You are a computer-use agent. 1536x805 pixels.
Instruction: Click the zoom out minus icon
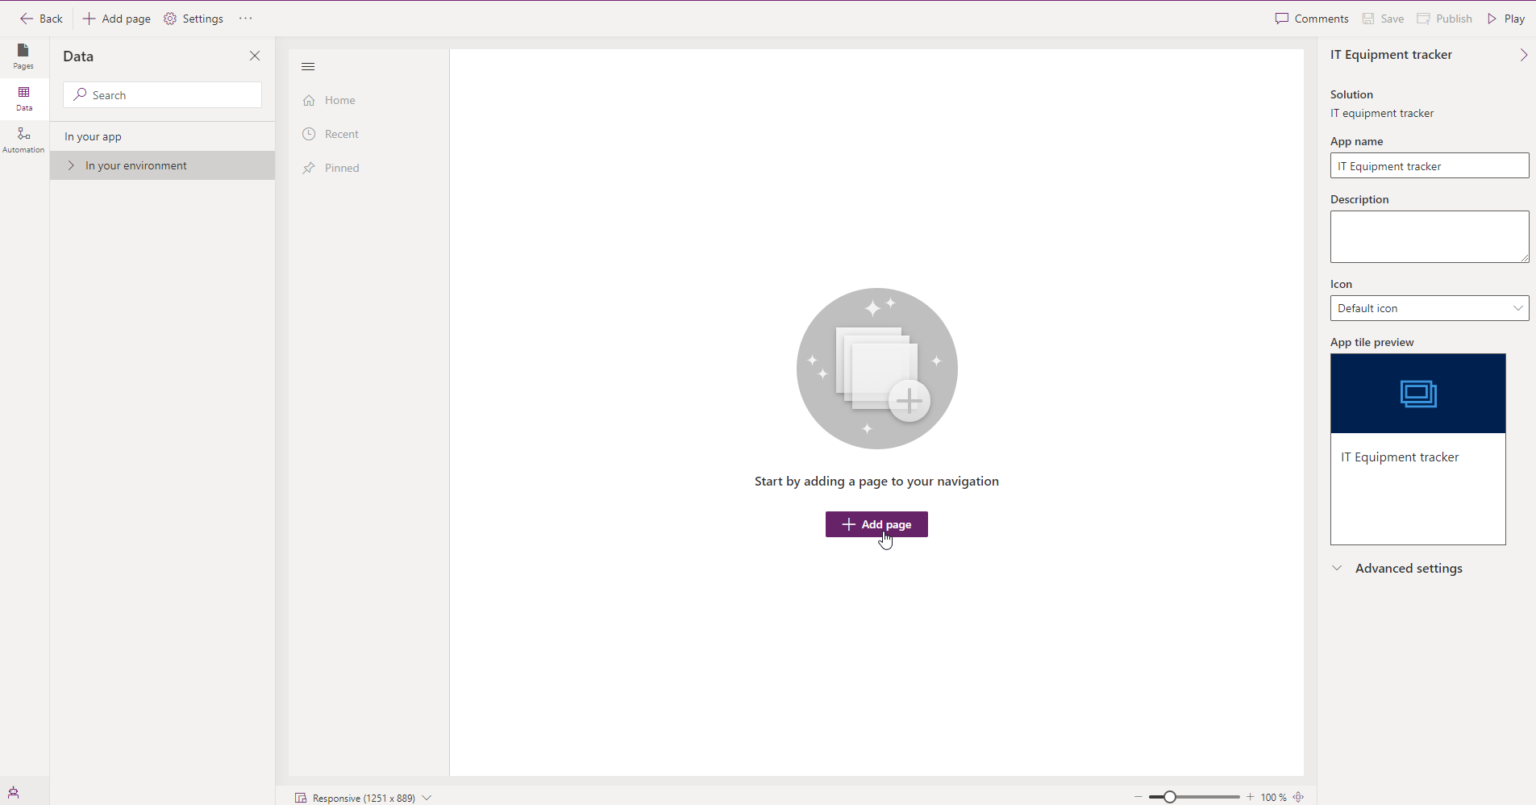(1138, 797)
